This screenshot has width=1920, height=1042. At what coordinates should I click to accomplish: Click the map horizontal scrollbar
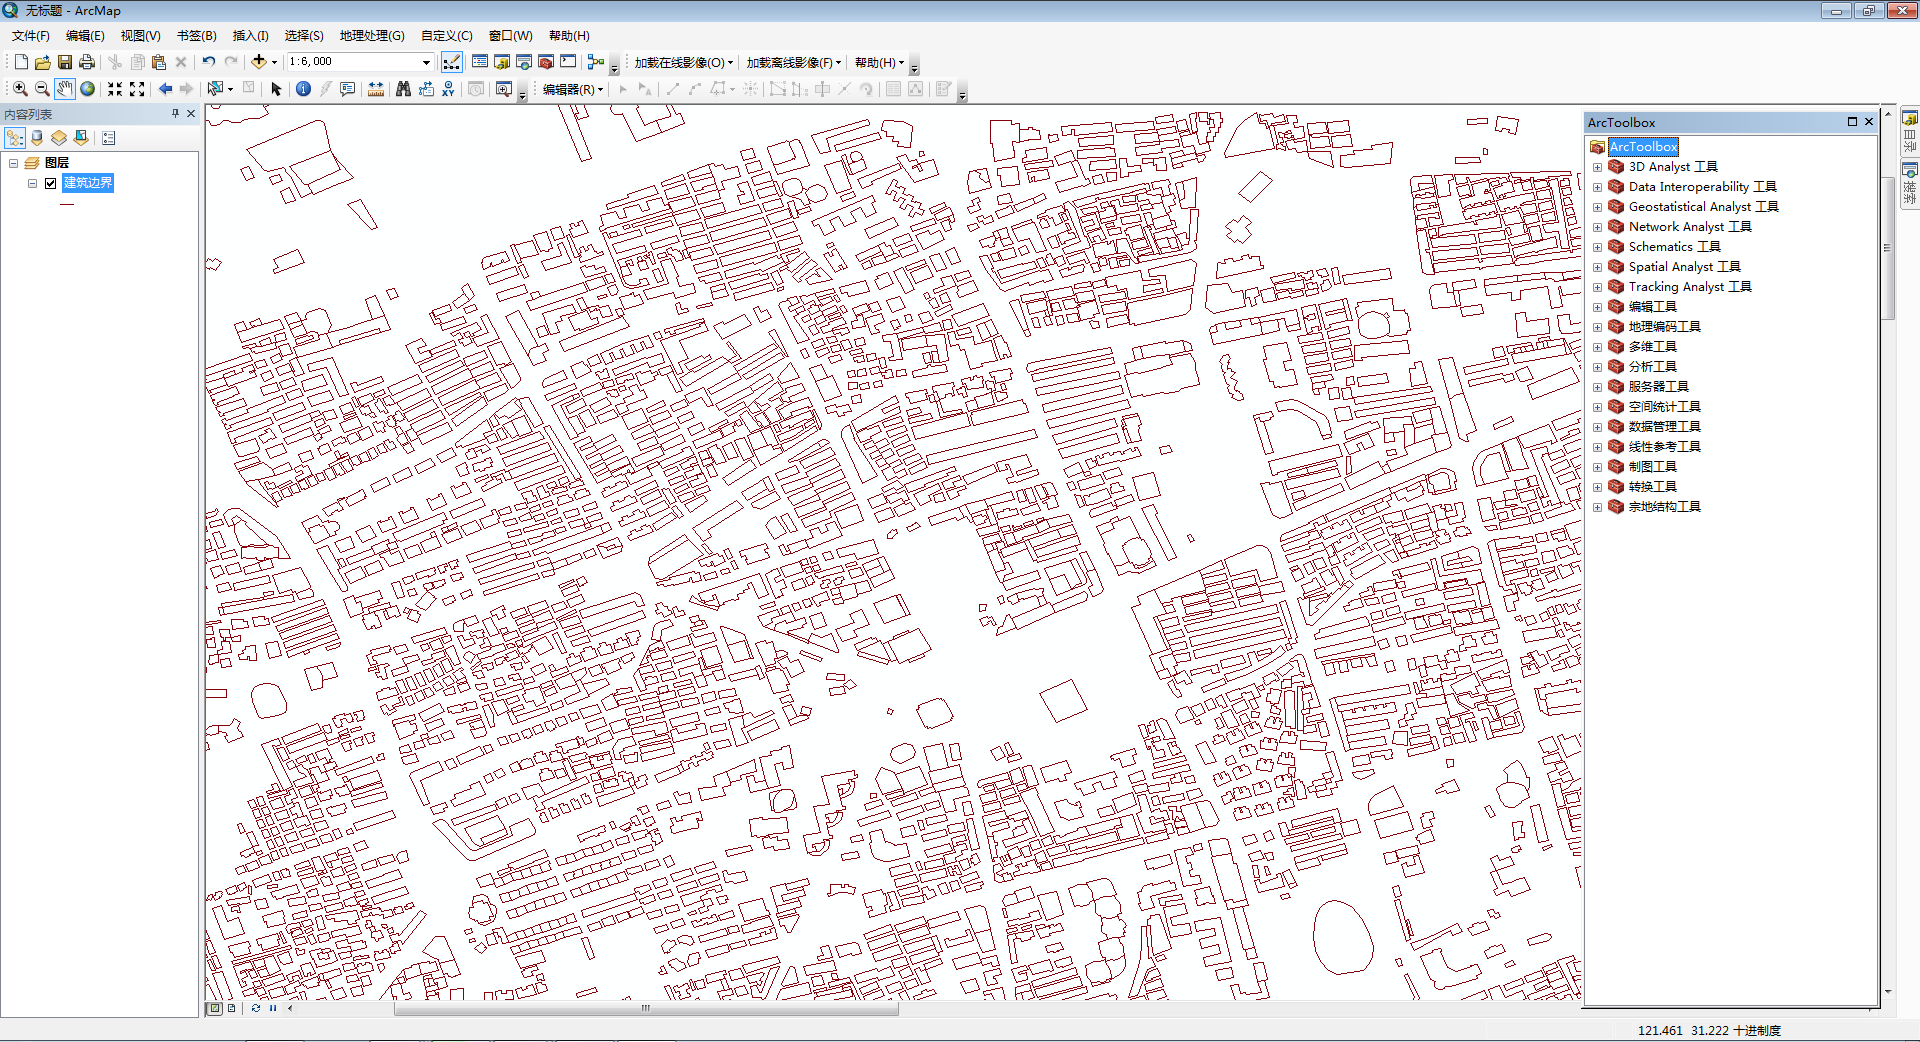click(646, 1008)
